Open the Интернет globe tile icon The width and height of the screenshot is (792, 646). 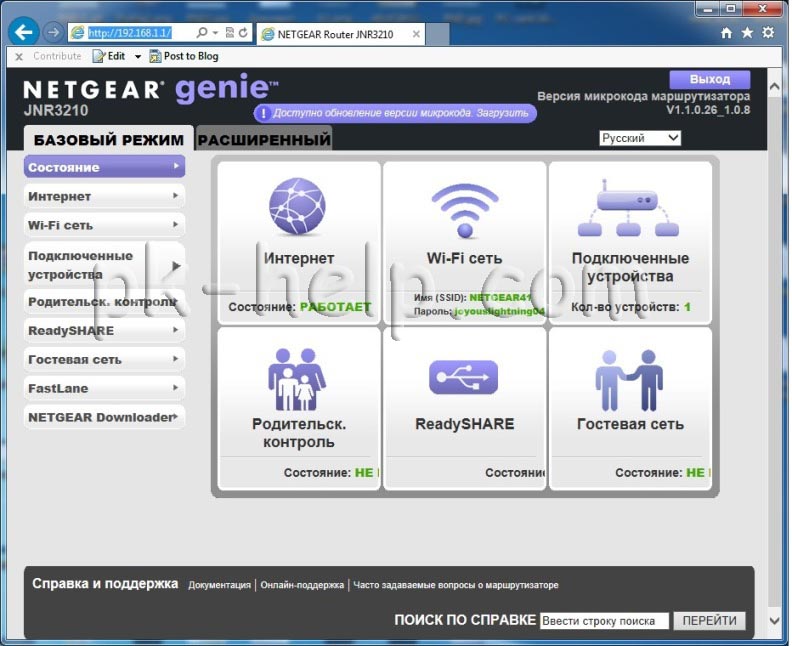point(298,206)
